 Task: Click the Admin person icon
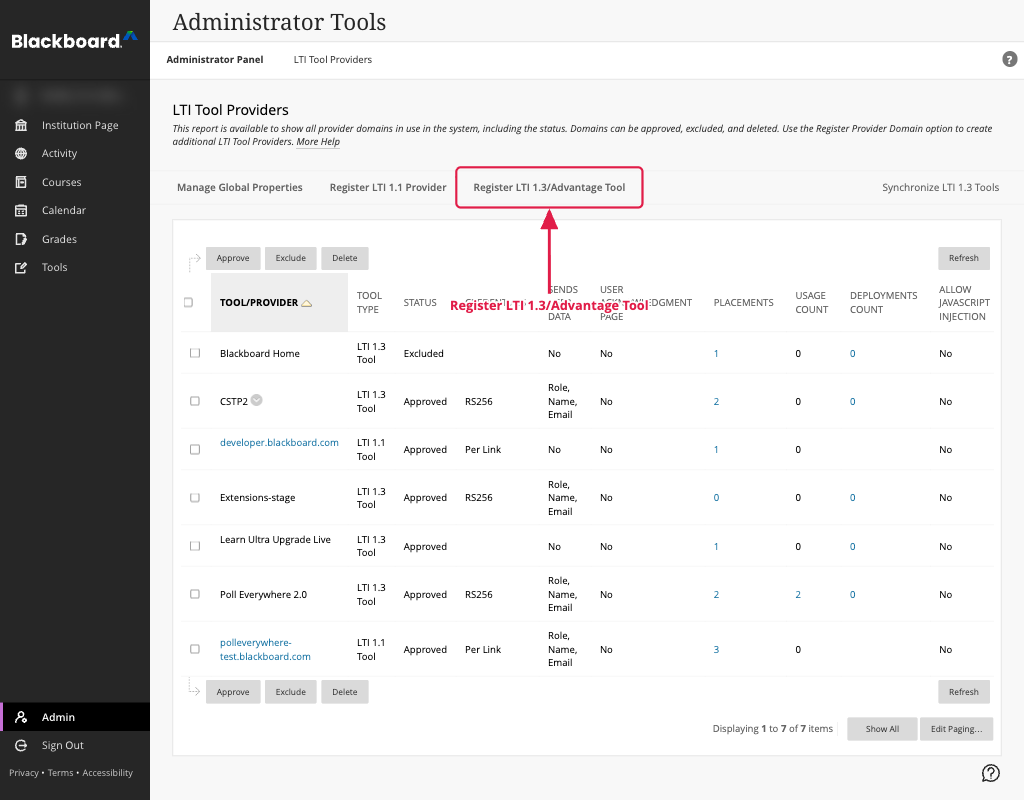(x=21, y=717)
